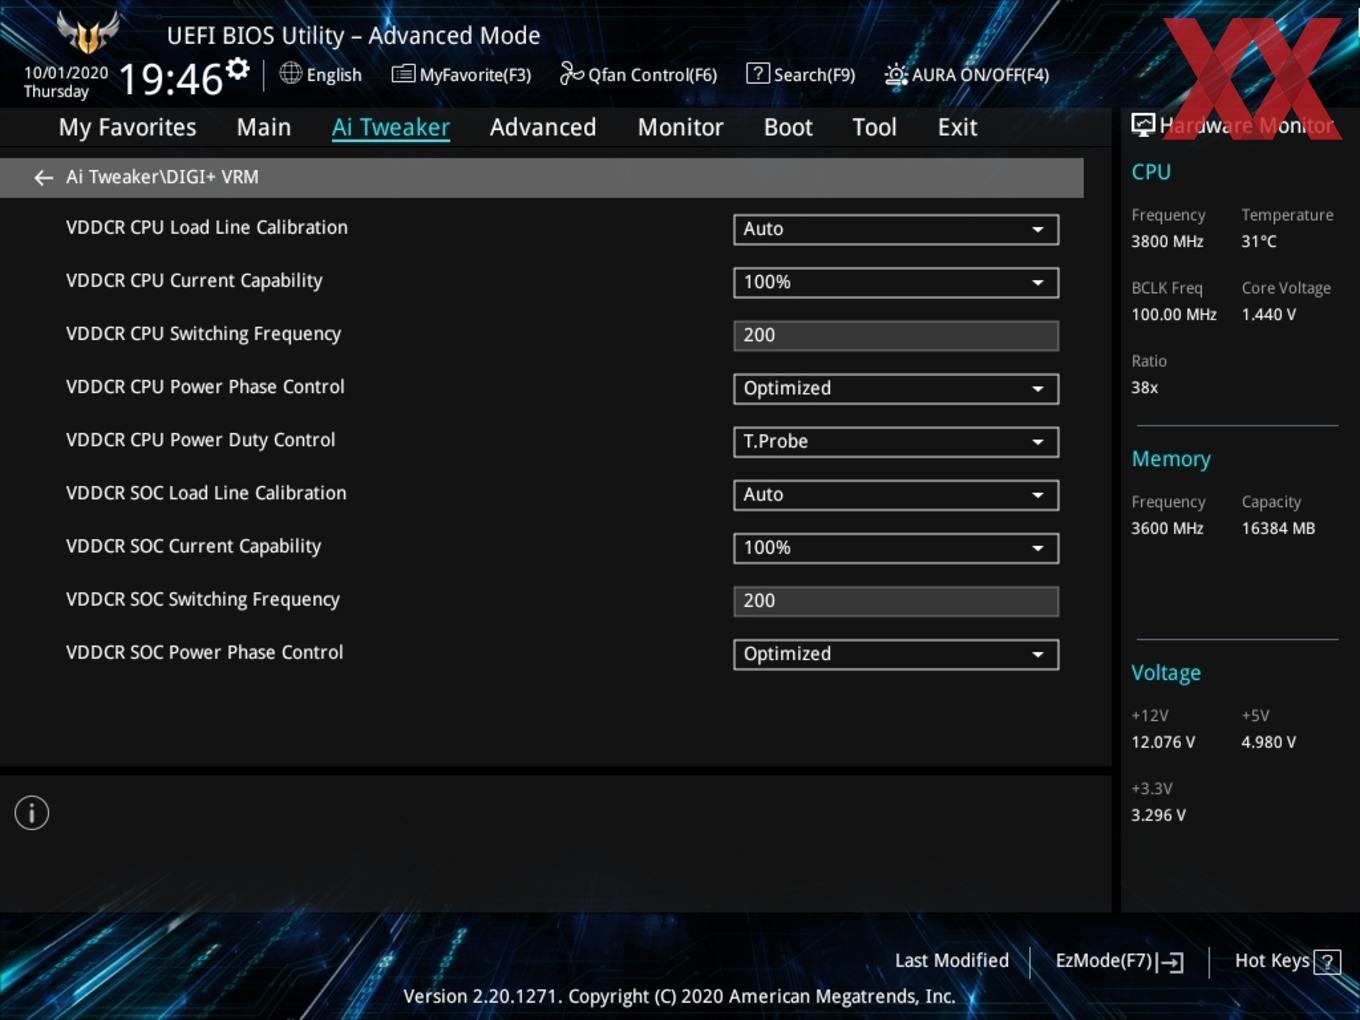Screen dimensions: 1360x1020
Task: Click the 100.00 MHz BCLK value
Action: (1174, 314)
